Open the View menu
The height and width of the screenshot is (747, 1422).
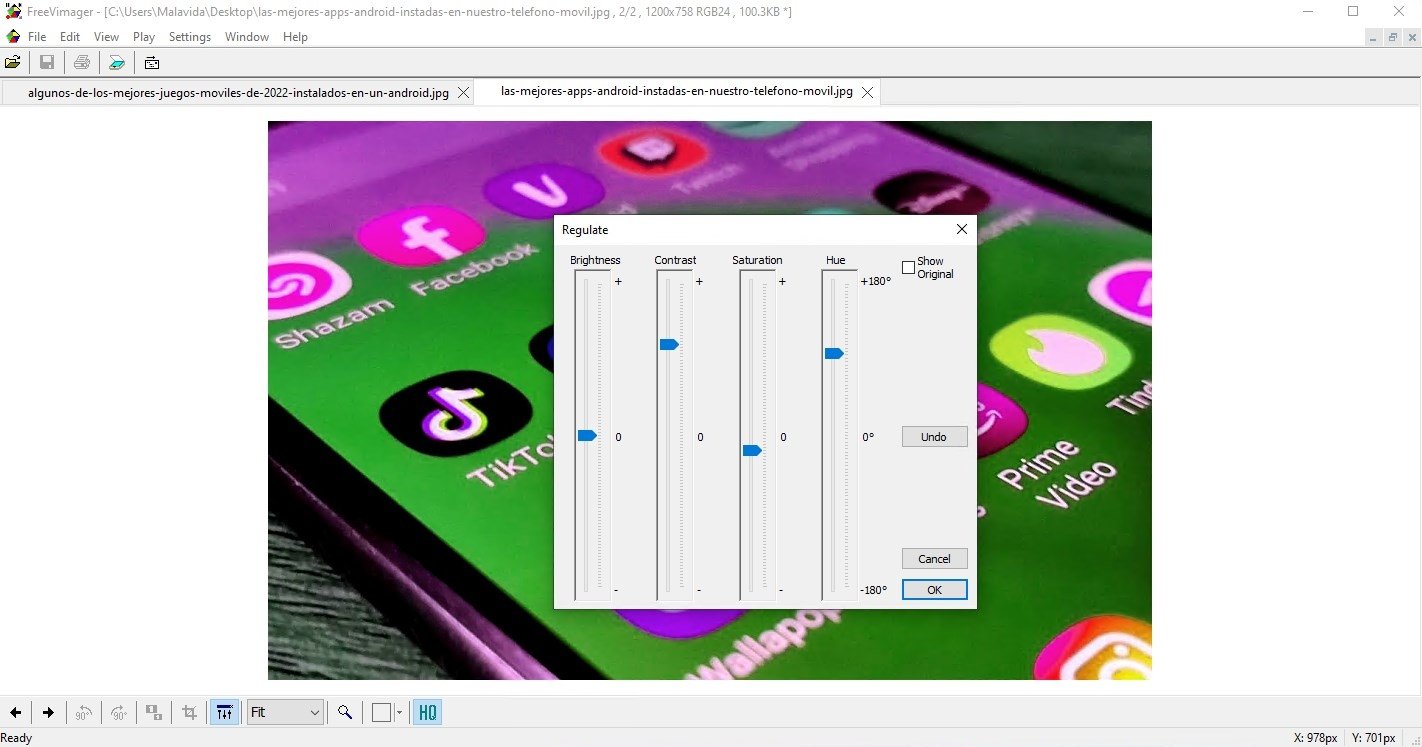tap(106, 37)
